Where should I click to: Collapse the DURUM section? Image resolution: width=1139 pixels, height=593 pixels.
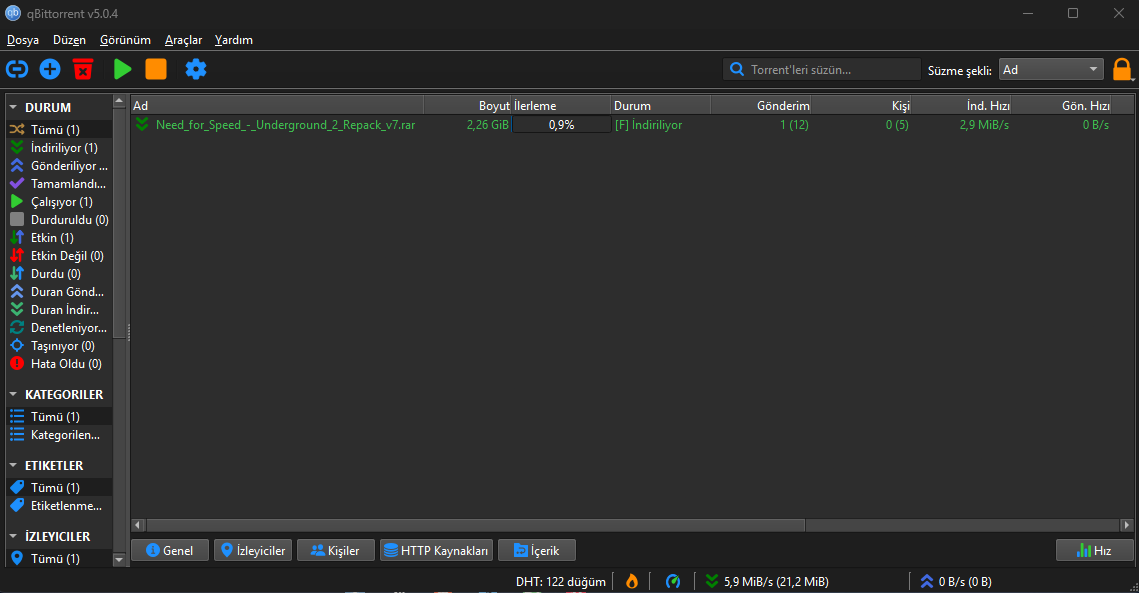pyautogui.click(x=13, y=107)
